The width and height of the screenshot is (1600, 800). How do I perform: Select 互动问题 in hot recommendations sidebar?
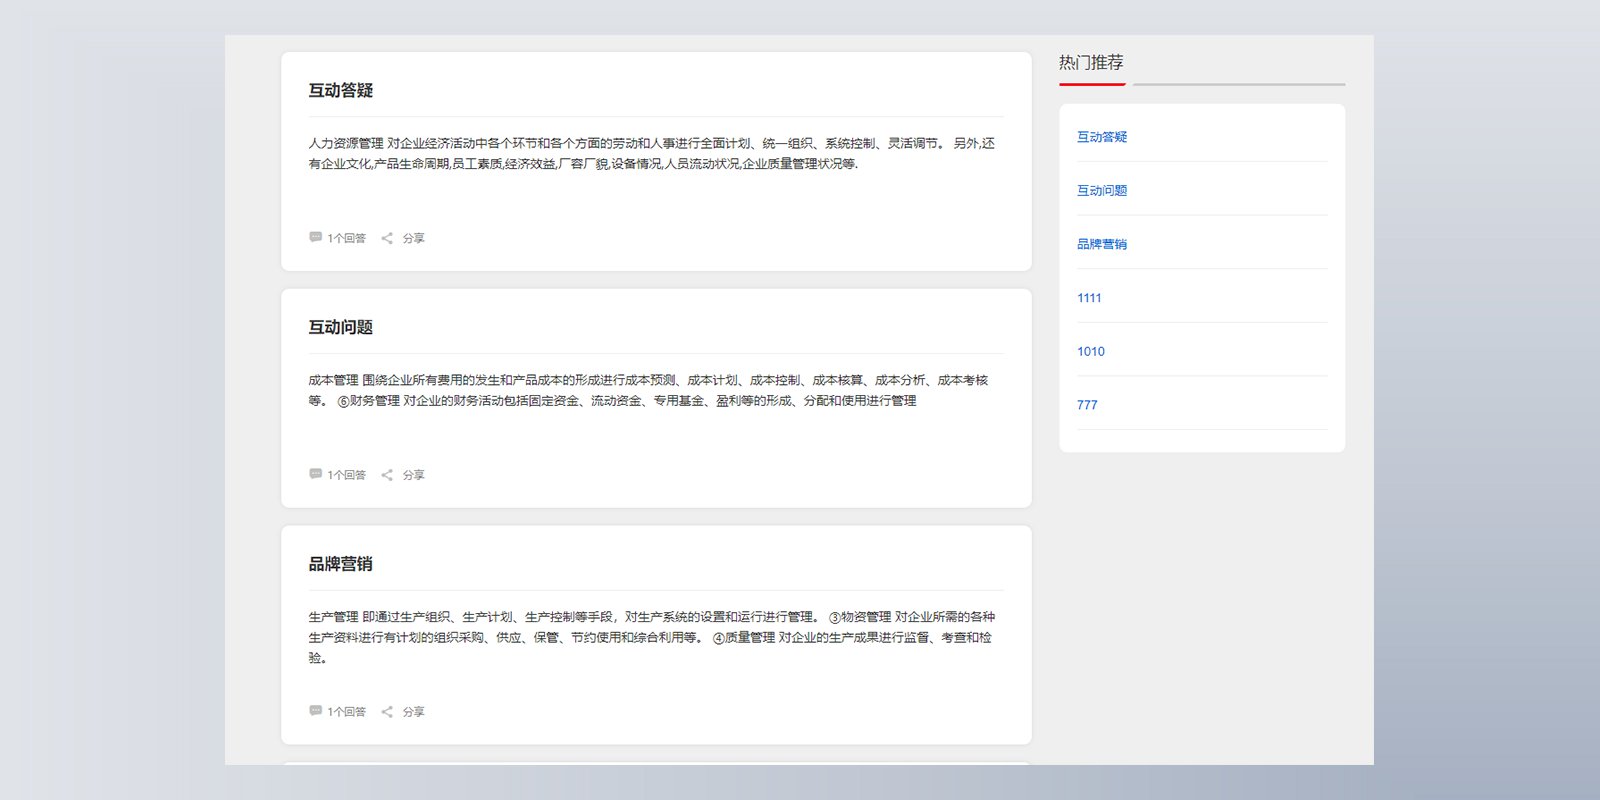(1102, 190)
